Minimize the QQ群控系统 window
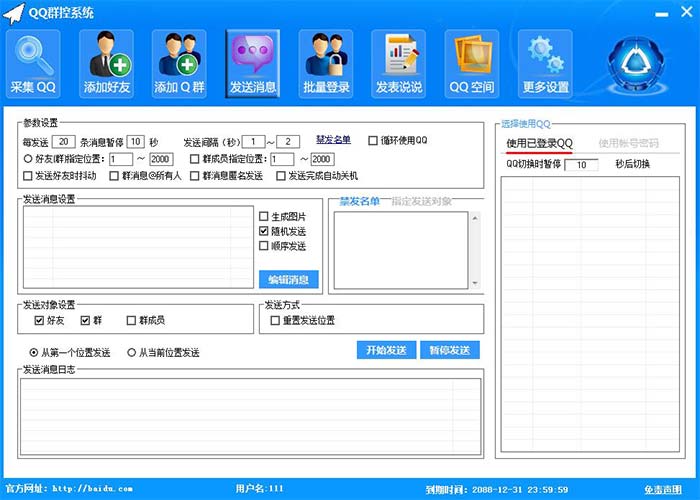The image size is (700, 500). click(x=662, y=14)
